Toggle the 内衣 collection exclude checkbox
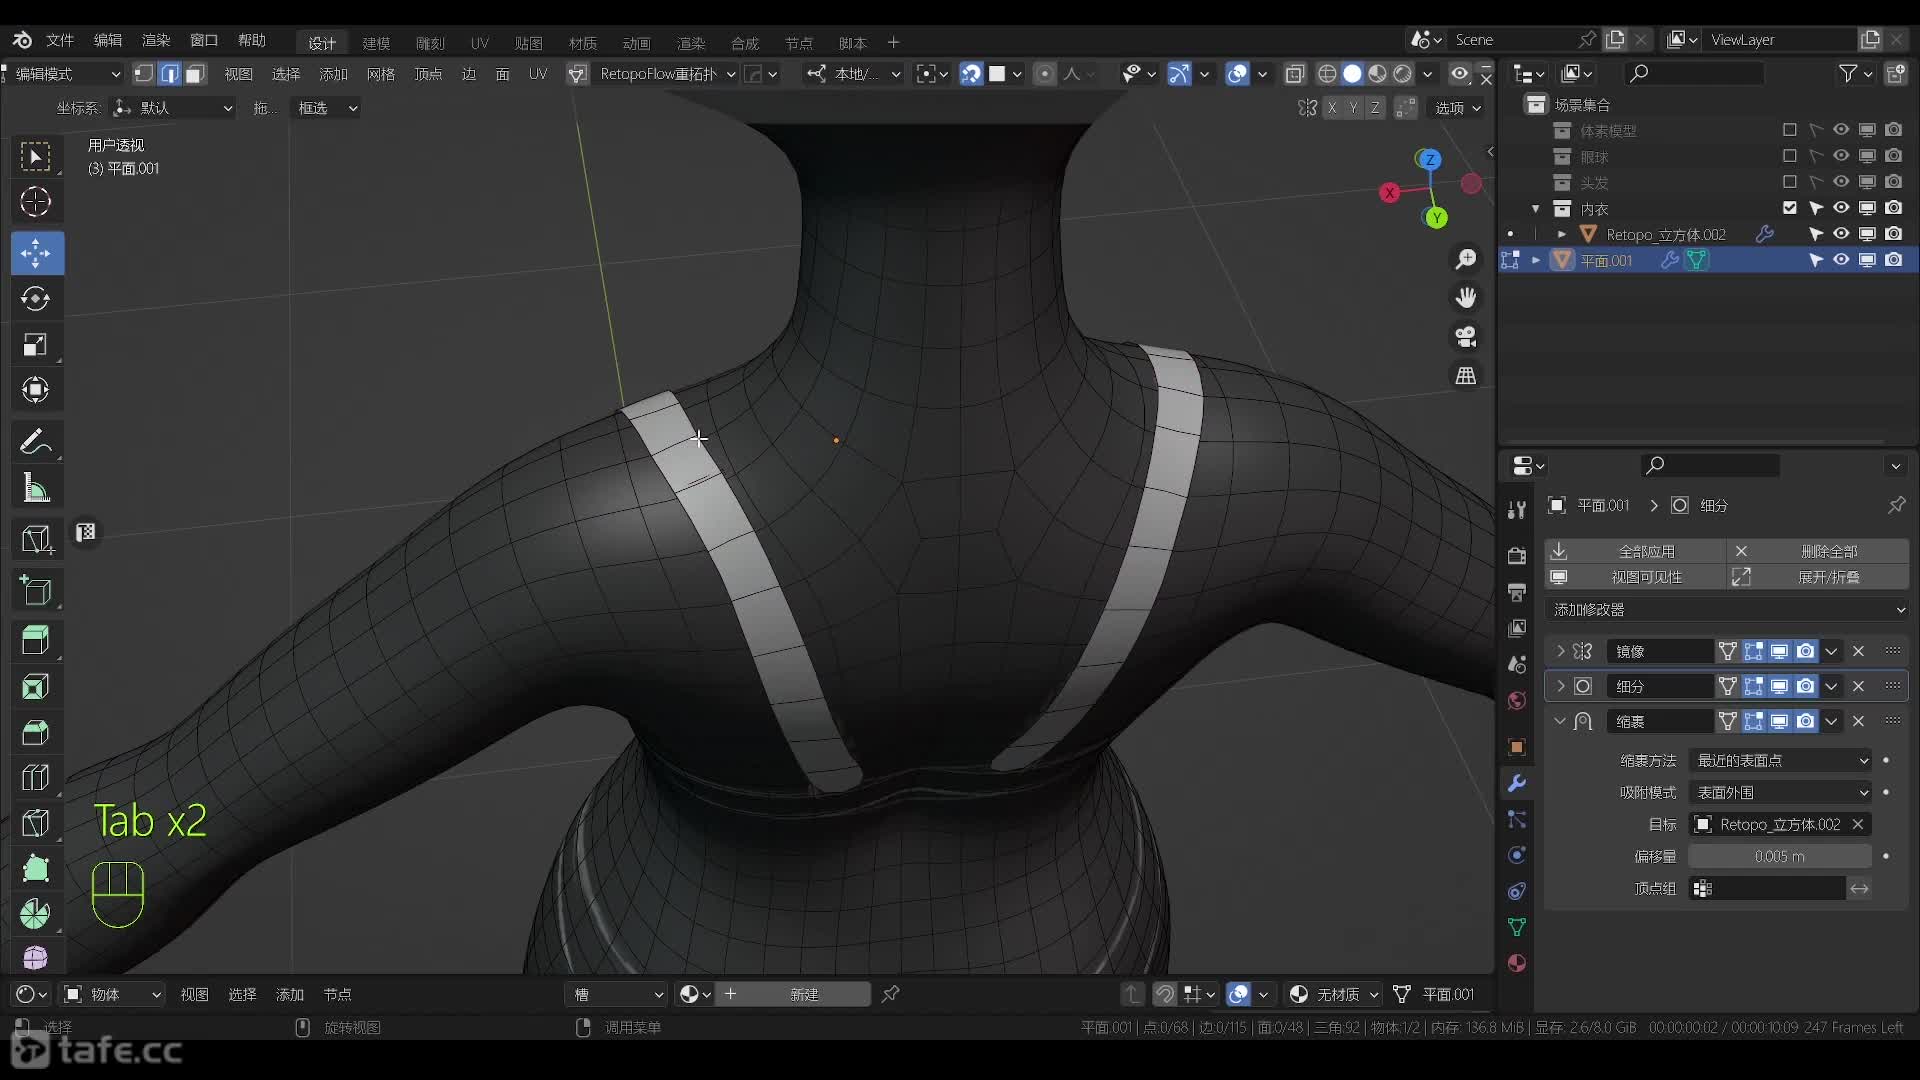 (x=1790, y=208)
